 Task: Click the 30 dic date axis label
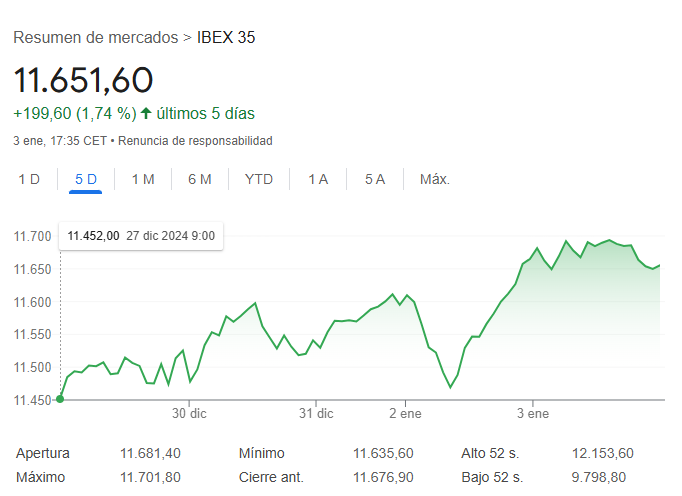[189, 412]
